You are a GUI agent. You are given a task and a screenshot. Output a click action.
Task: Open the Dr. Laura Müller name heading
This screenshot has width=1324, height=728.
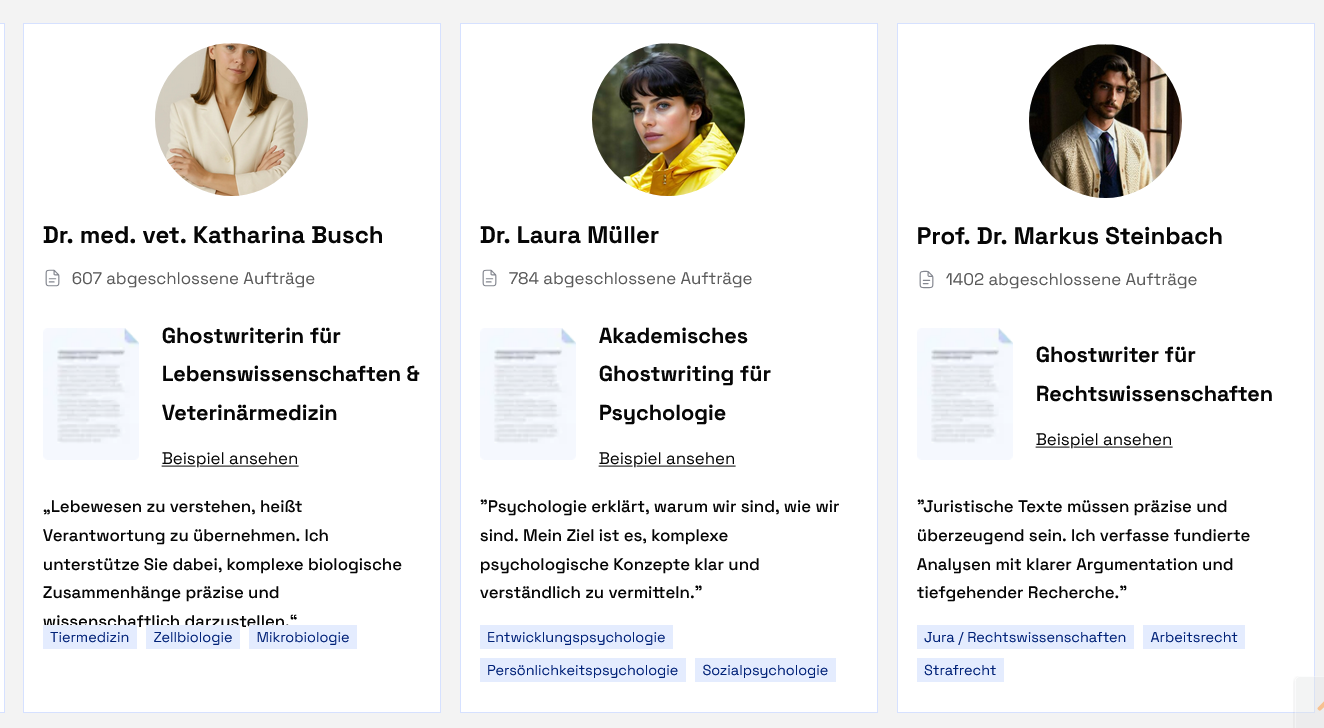[x=569, y=235]
